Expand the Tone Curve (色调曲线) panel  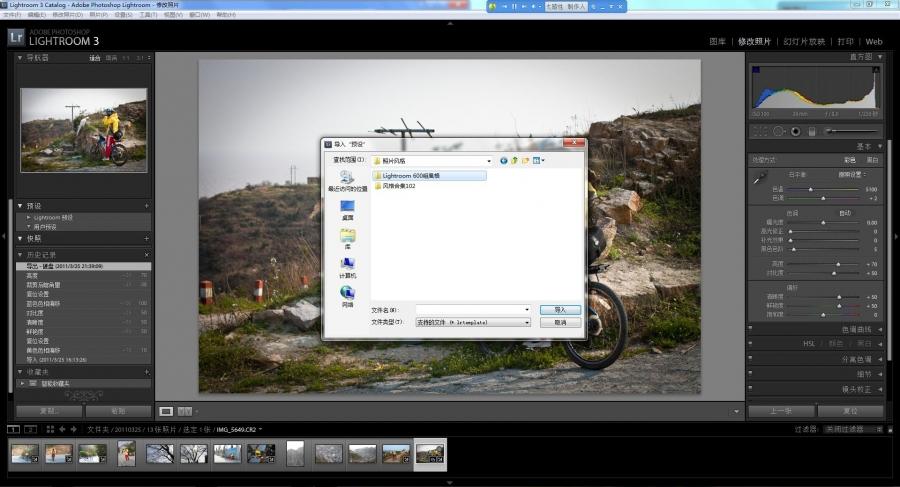click(x=880, y=329)
